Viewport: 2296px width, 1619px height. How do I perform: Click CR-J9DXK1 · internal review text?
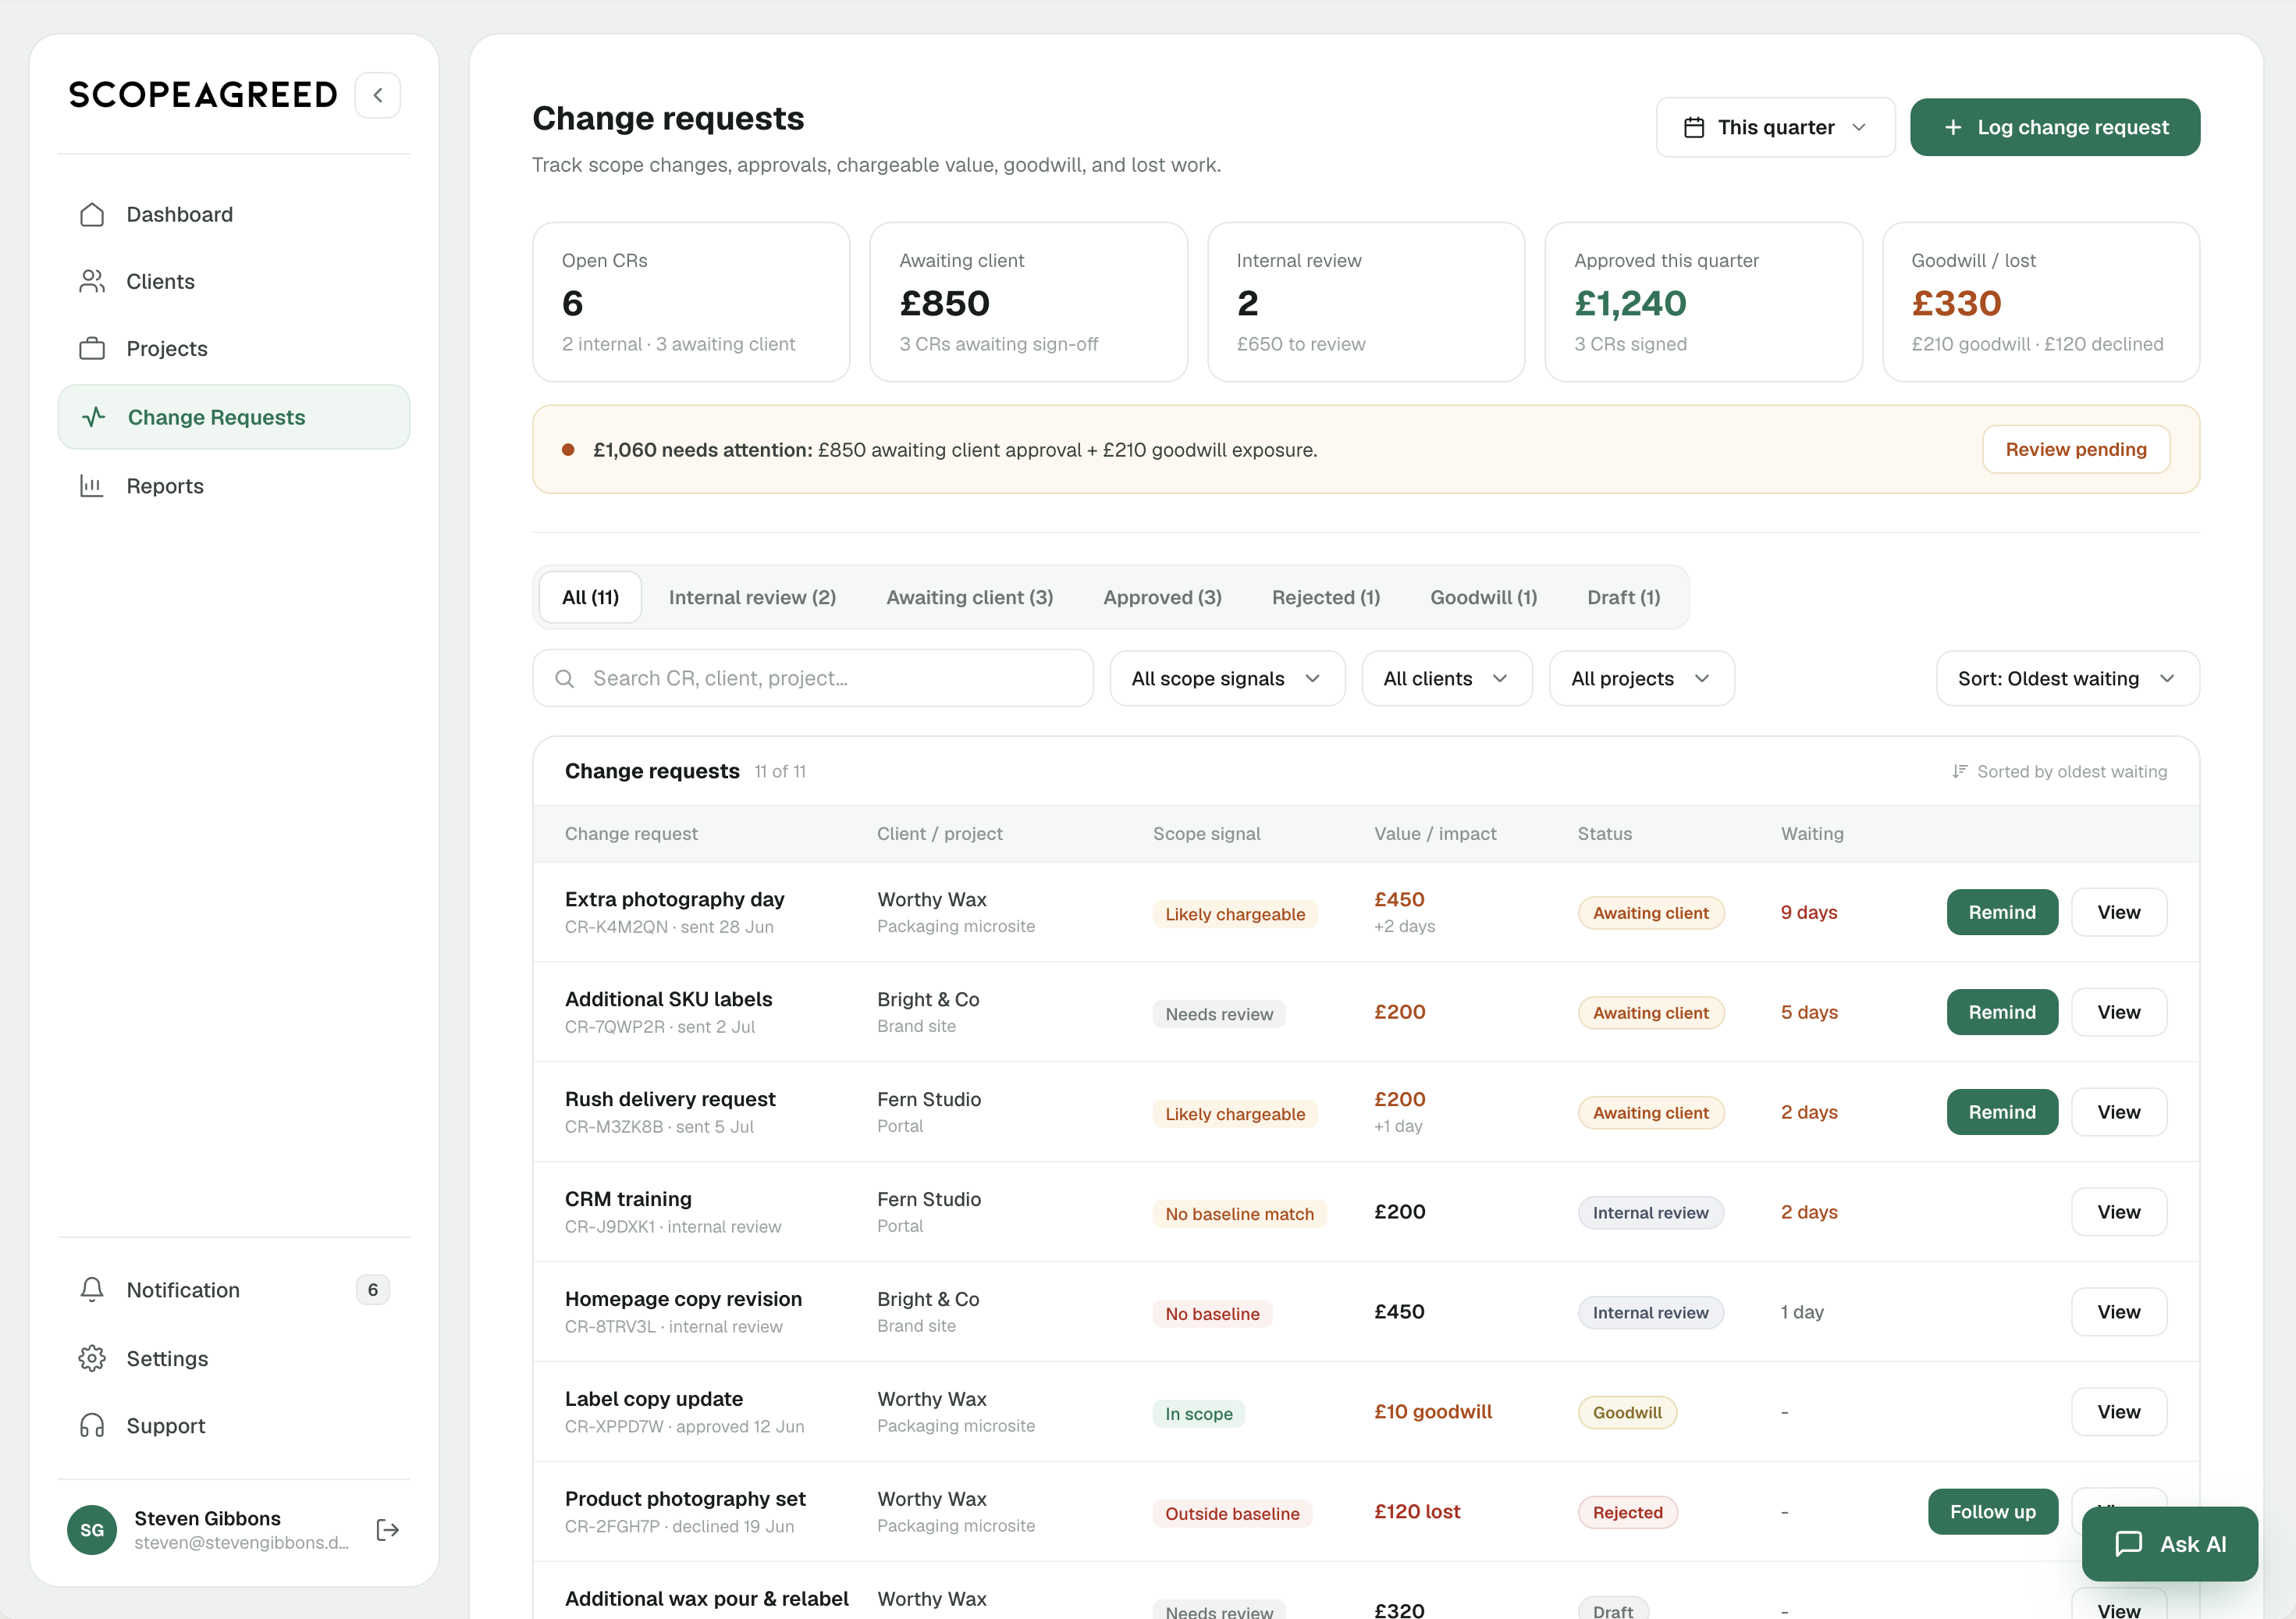pyautogui.click(x=673, y=1226)
